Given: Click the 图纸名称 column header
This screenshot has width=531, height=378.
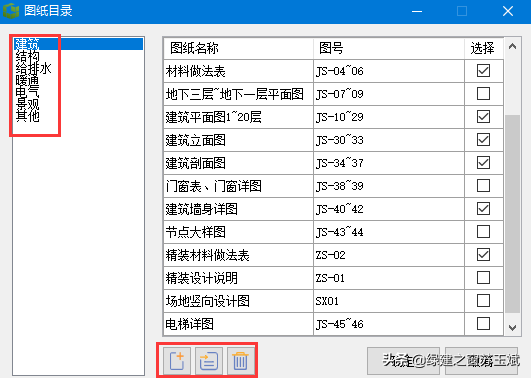Looking at the screenshot, I should [238, 48].
